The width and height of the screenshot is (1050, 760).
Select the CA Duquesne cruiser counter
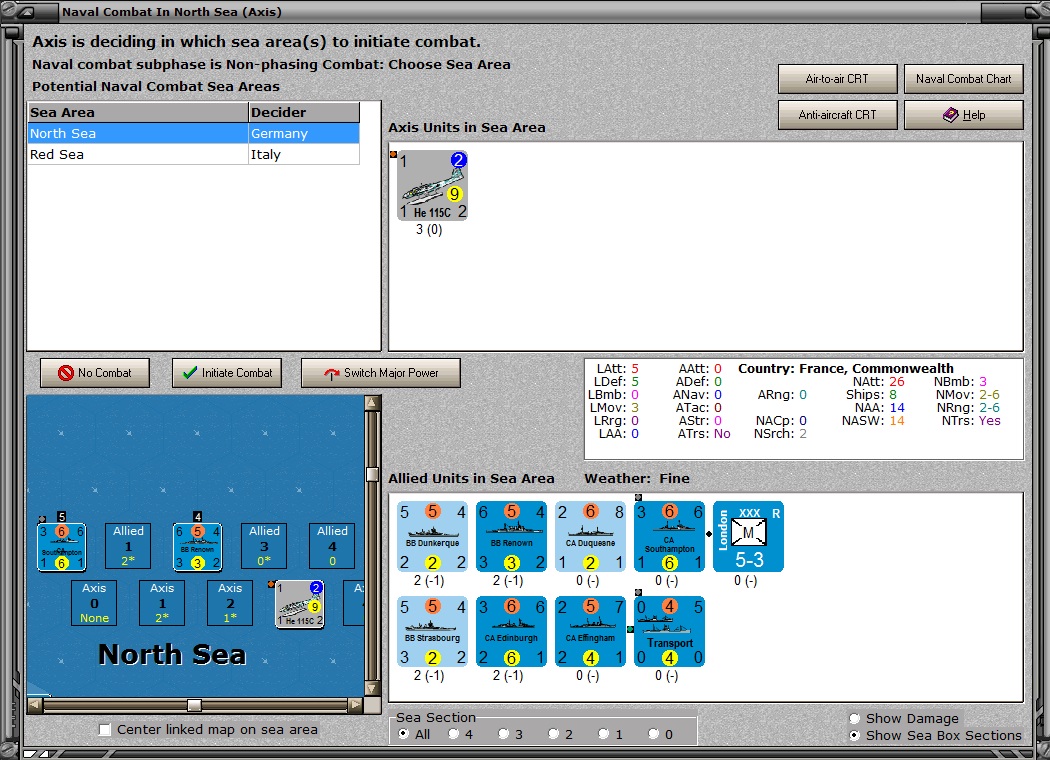coord(590,536)
